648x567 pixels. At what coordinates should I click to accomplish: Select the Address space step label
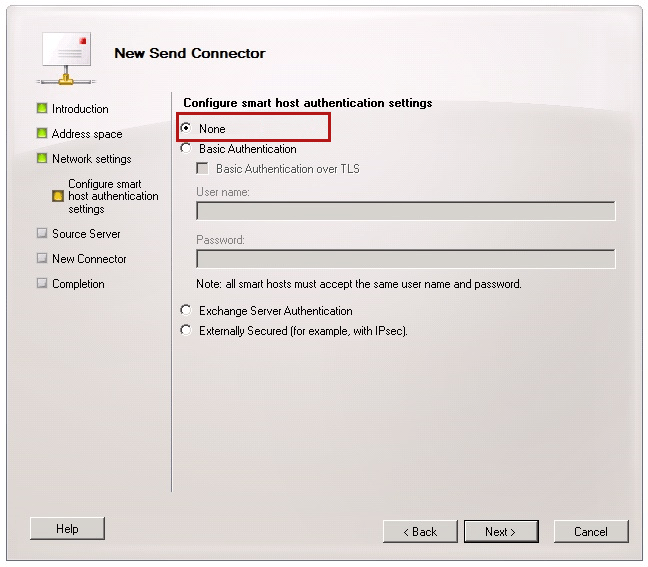(x=87, y=134)
